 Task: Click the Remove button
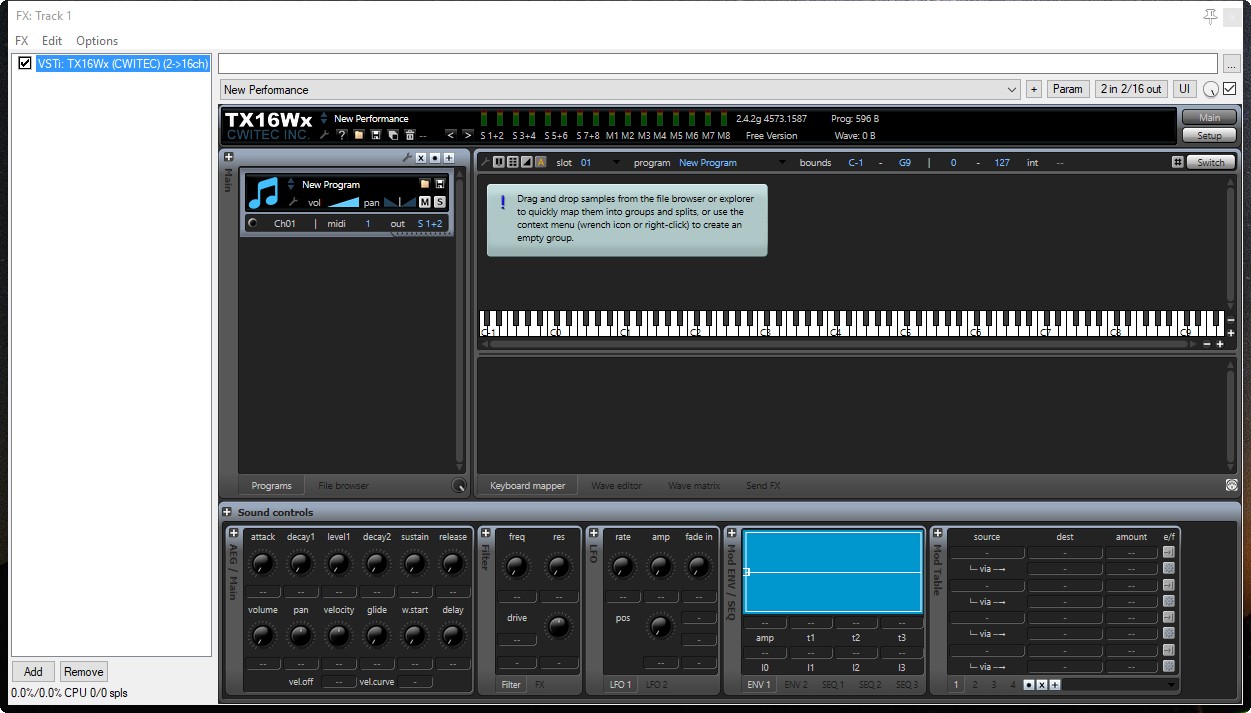tap(84, 672)
